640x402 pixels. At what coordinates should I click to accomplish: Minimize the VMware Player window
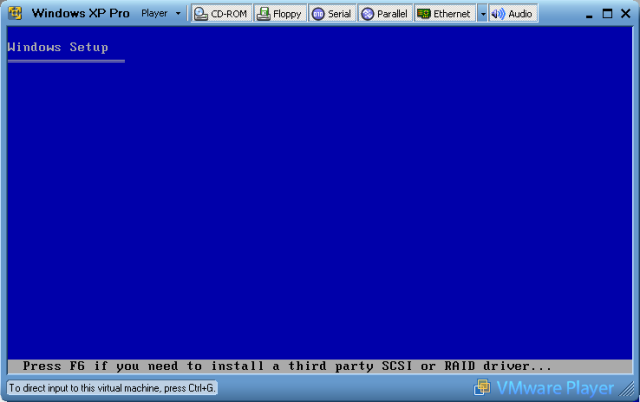(x=589, y=15)
